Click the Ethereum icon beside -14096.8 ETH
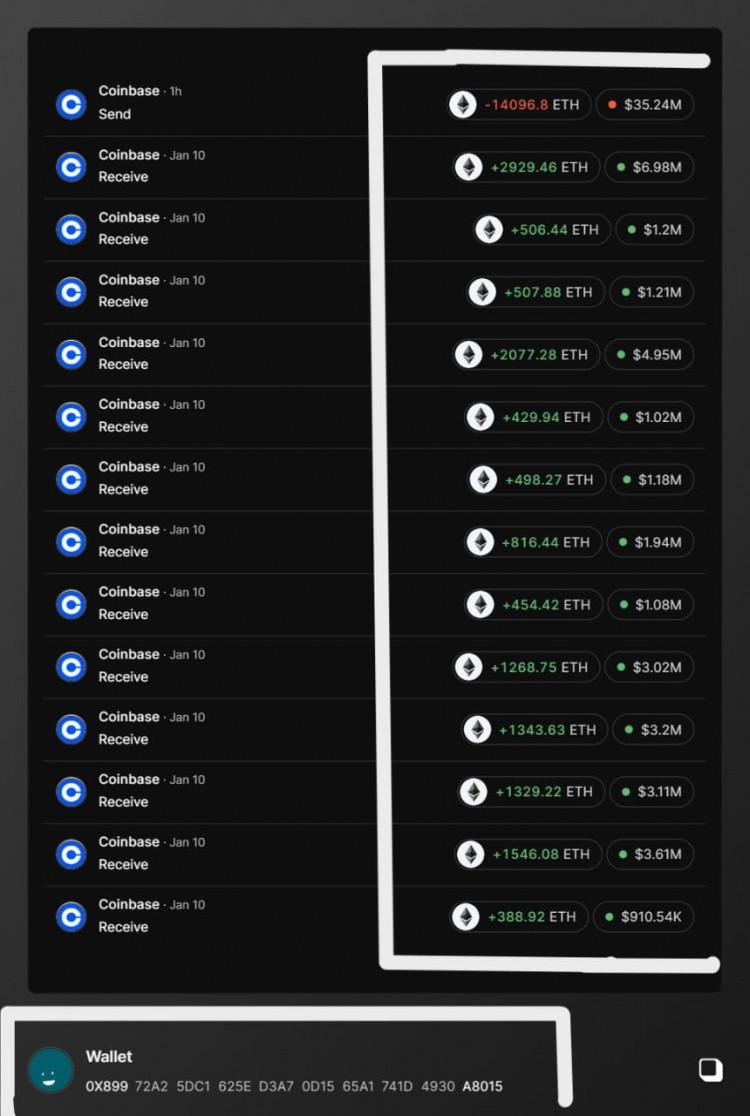The image size is (750, 1116). 462,105
